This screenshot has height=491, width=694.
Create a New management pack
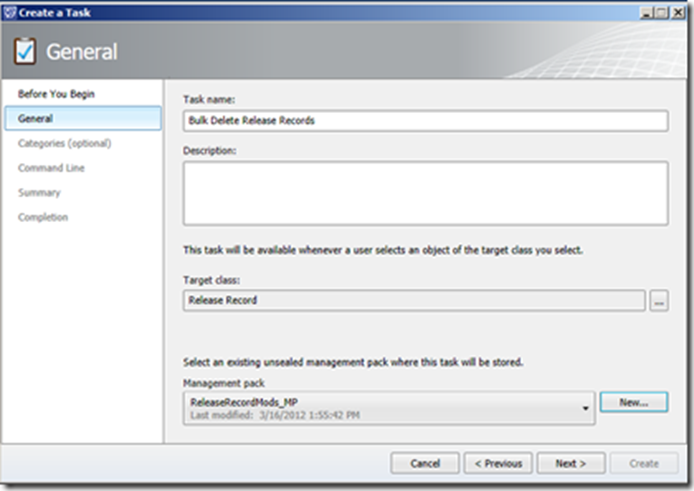pos(634,402)
